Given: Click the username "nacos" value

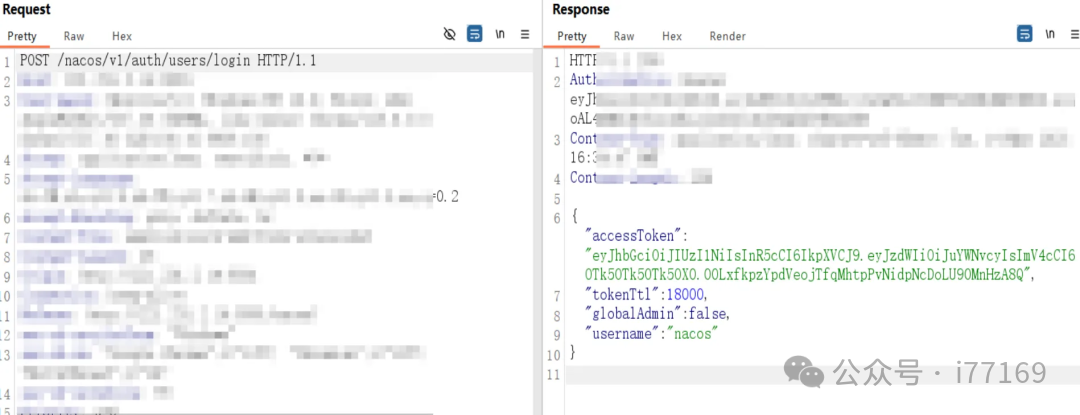Looking at the screenshot, I should [x=694, y=334].
